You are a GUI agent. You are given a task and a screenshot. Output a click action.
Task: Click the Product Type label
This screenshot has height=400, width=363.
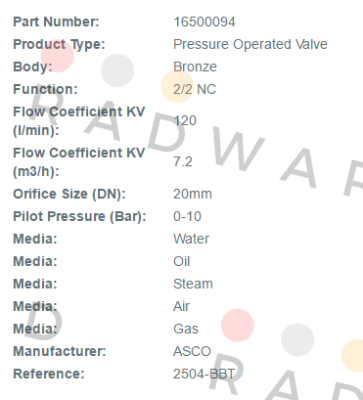pyautogui.click(x=59, y=45)
